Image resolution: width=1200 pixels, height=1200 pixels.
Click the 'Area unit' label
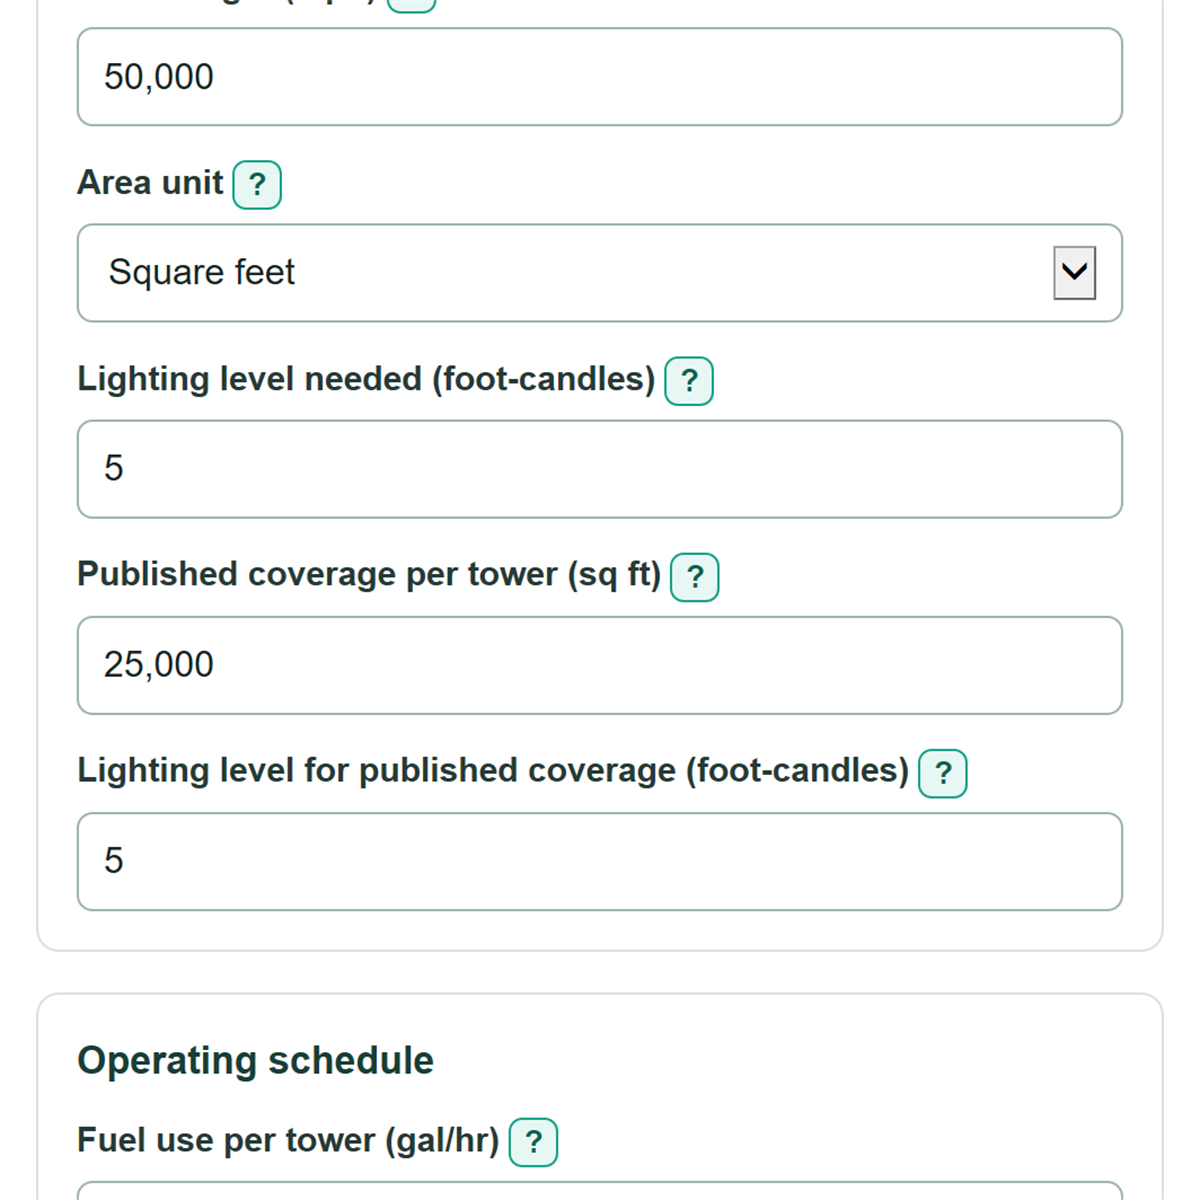150,183
